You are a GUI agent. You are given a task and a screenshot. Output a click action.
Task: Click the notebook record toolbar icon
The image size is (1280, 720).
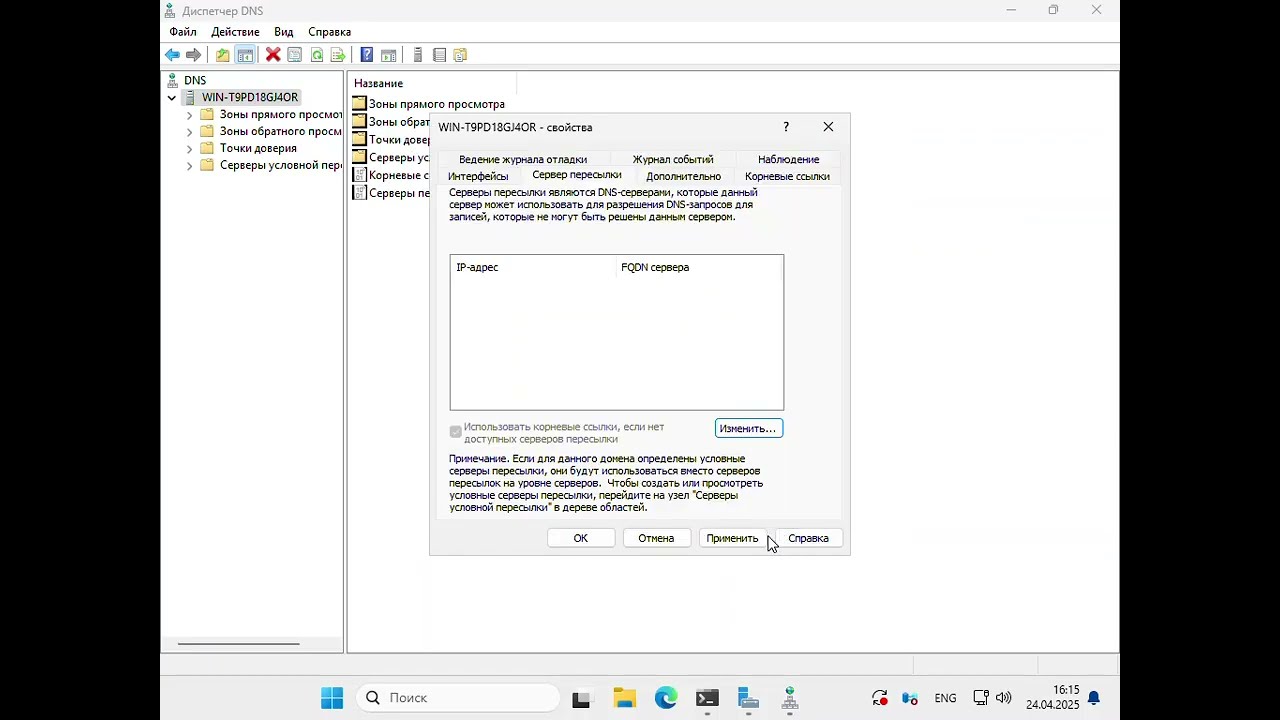point(439,55)
